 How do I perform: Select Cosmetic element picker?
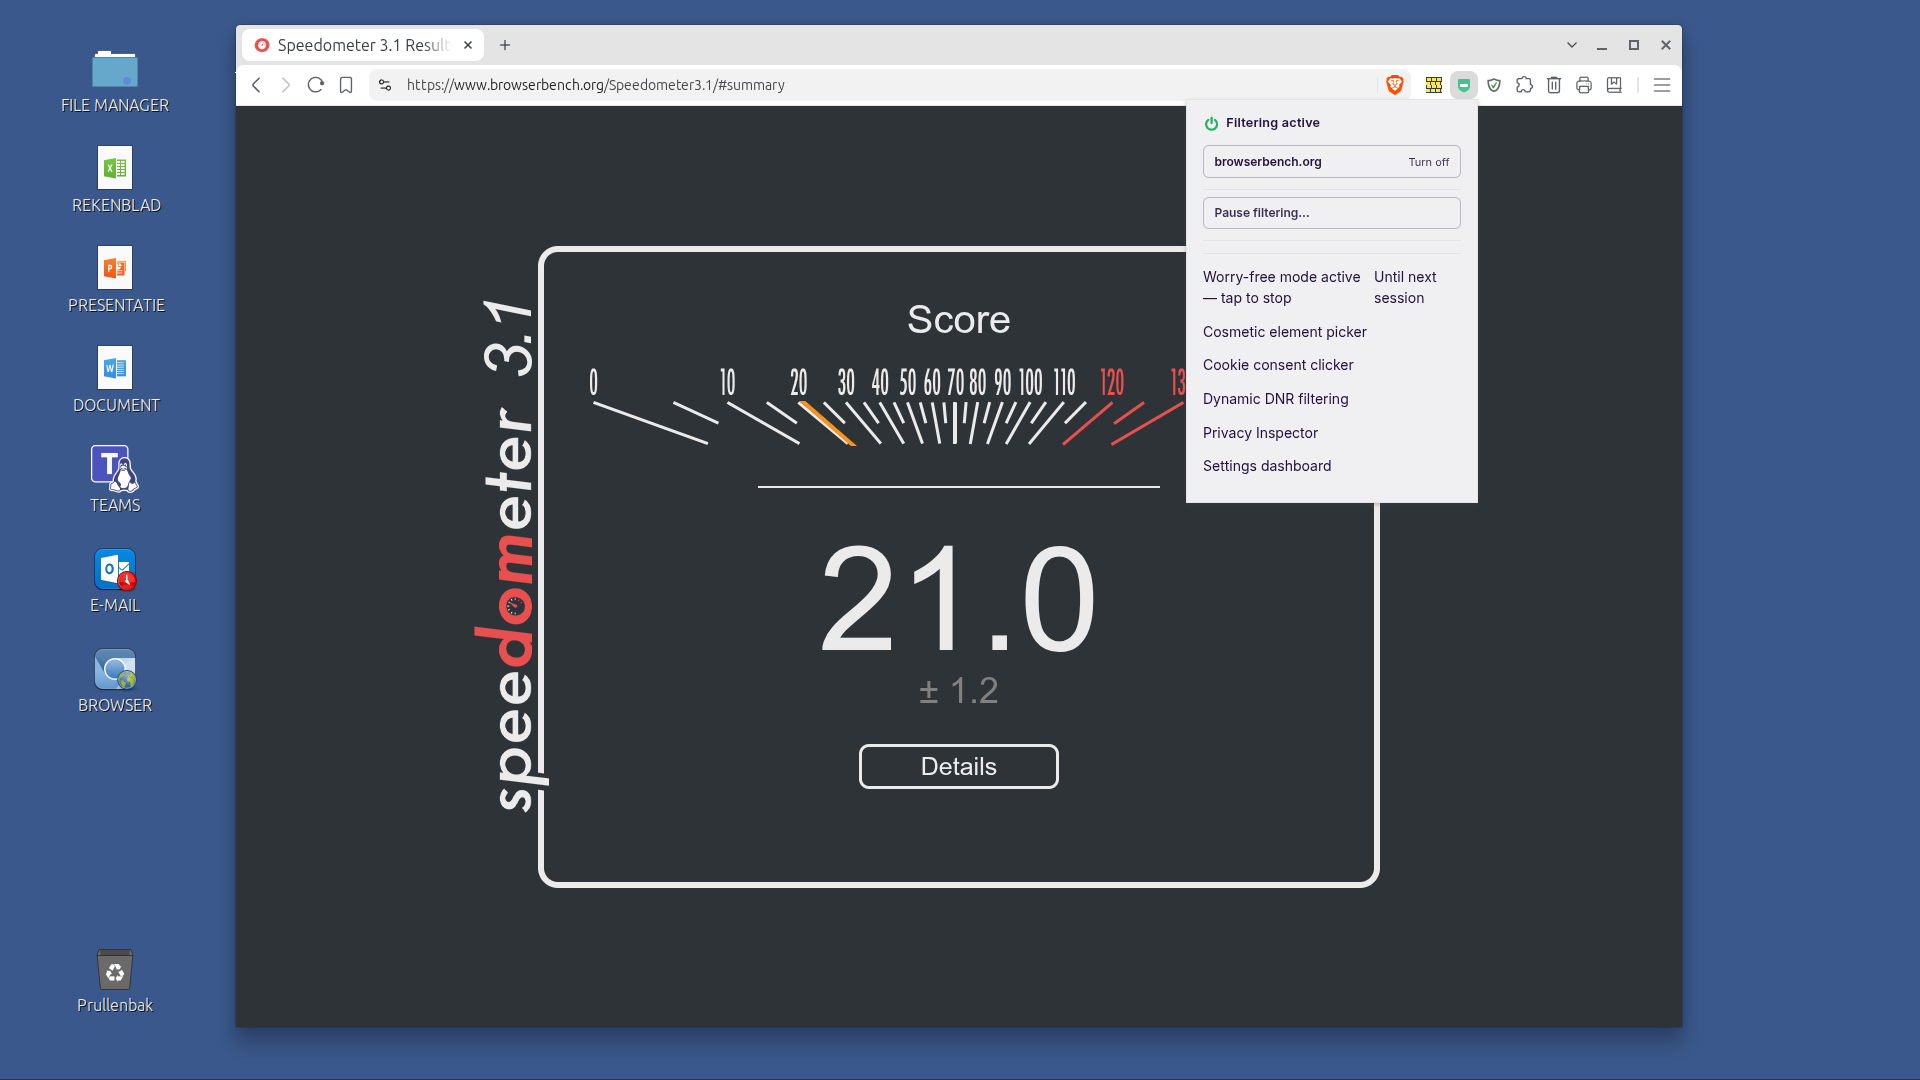(1284, 332)
